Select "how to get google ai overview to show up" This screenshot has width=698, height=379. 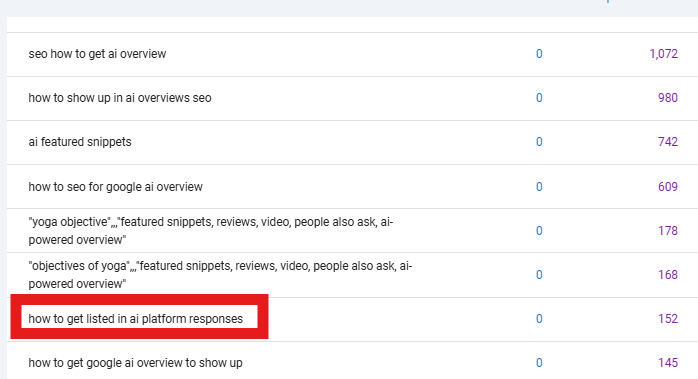[x=135, y=363]
